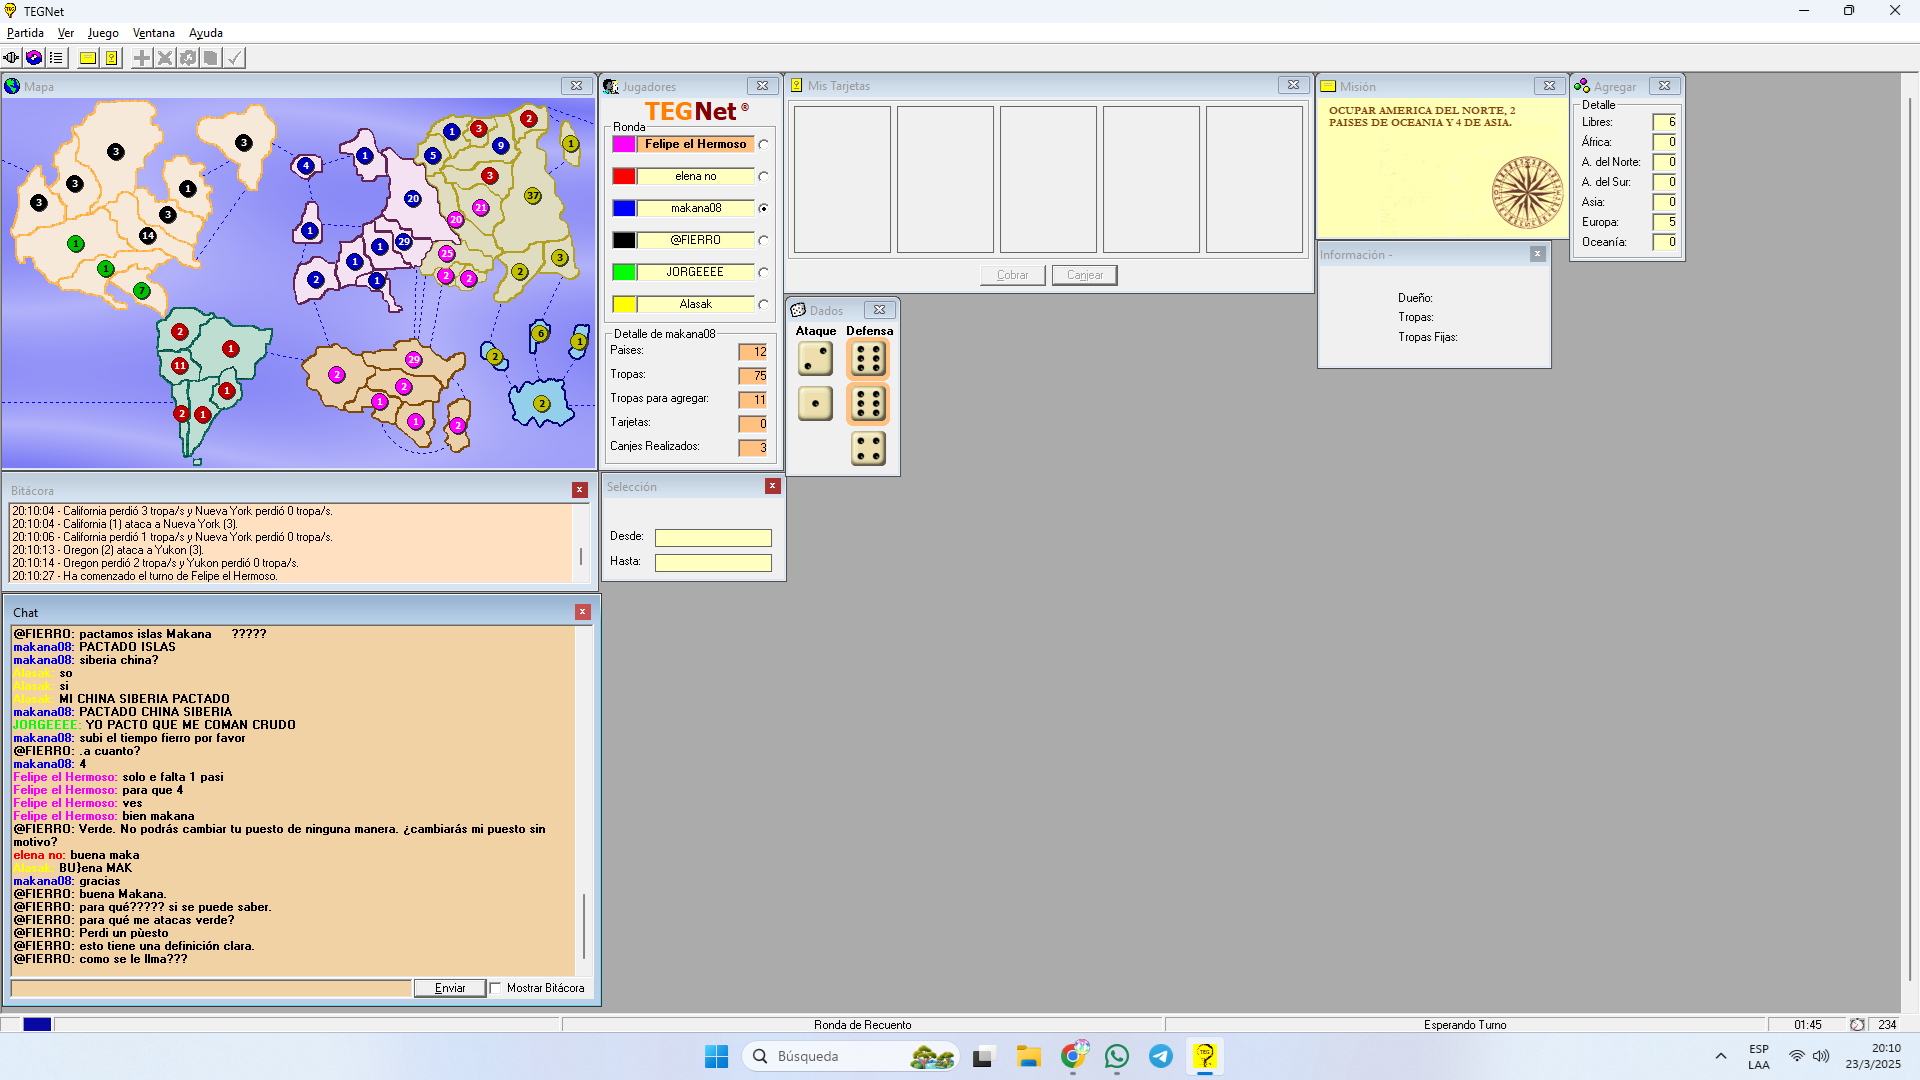1920x1080 pixels.
Task: Close the Chat panel
Action: pyautogui.click(x=582, y=612)
